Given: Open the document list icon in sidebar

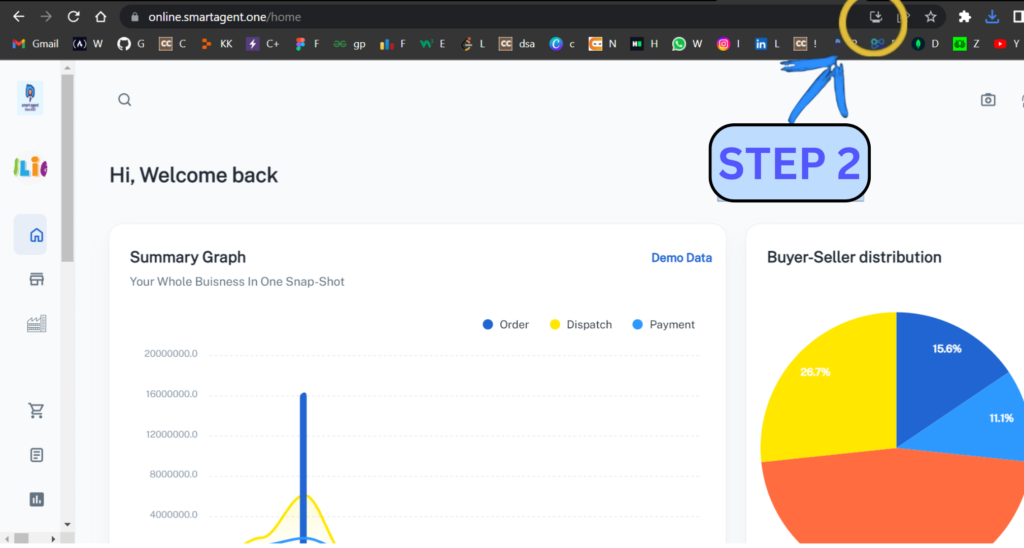Looking at the screenshot, I should point(37,455).
